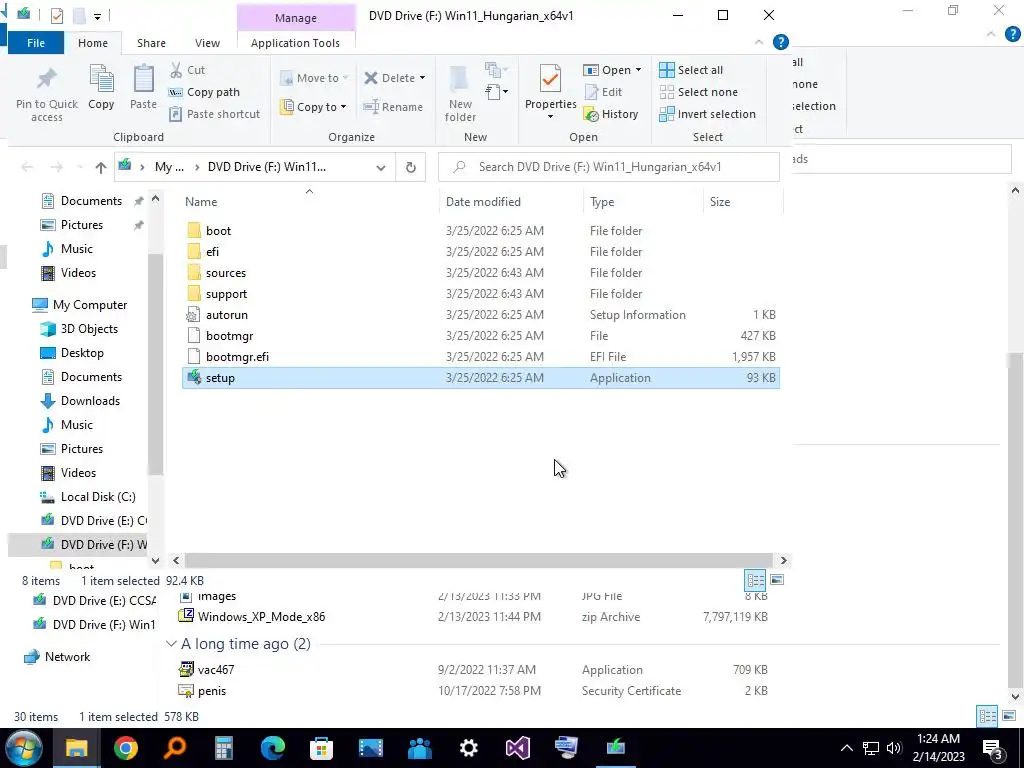
Task: Open Google Chrome from taskbar
Action: coord(125,748)
